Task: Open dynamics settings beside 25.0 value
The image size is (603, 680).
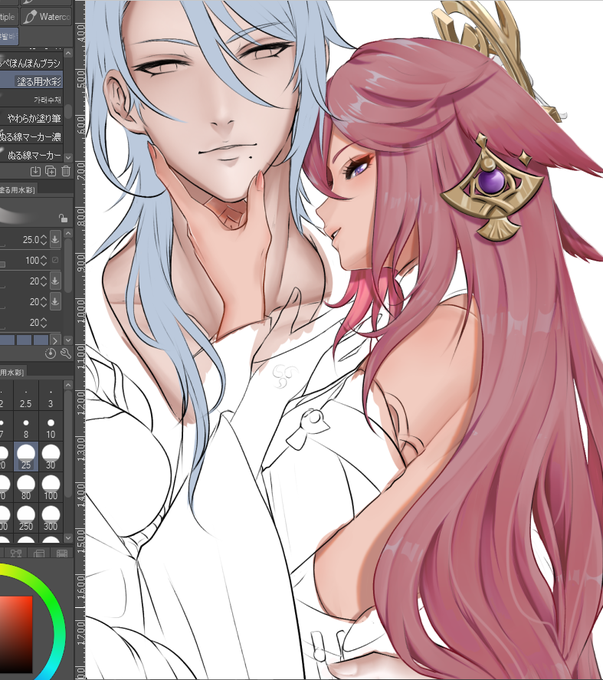Action: point(55,239)
